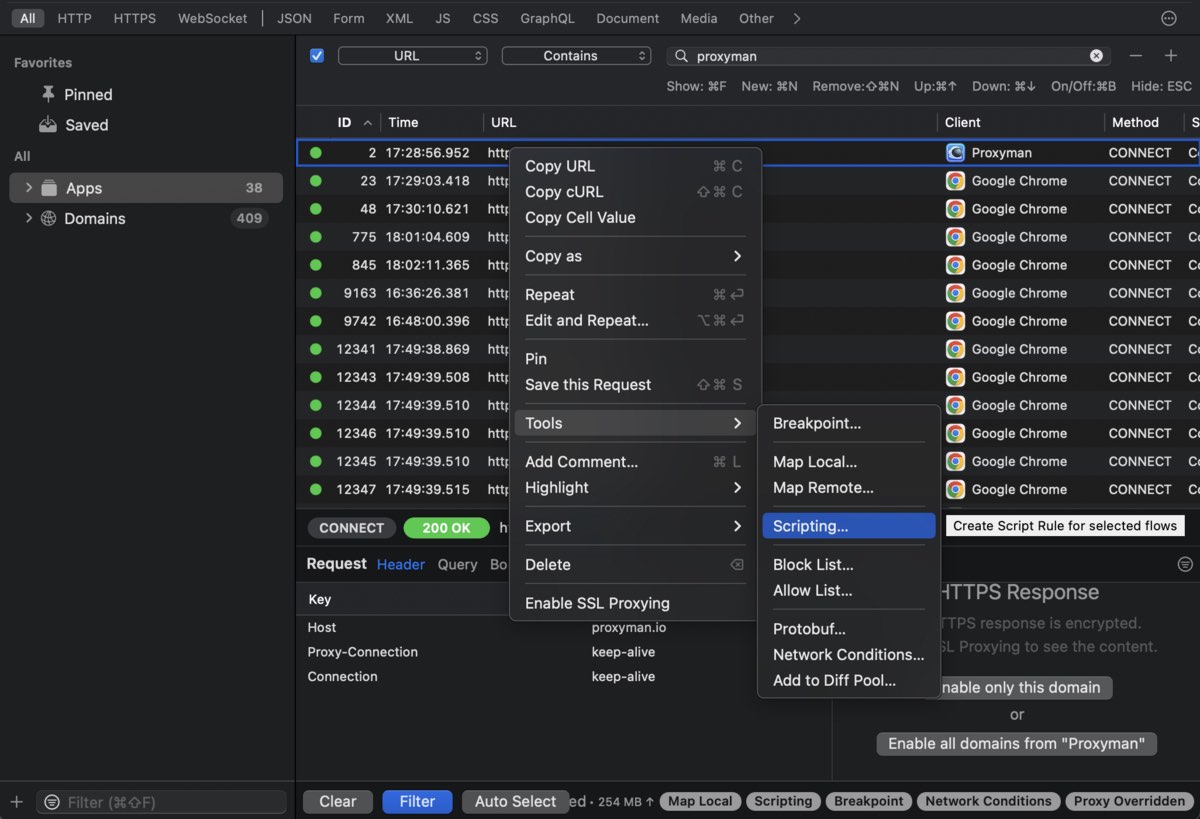Click the filter icon inside the bottom Filter field
This screenshot has width=1200, height=819.
point(52,802)
